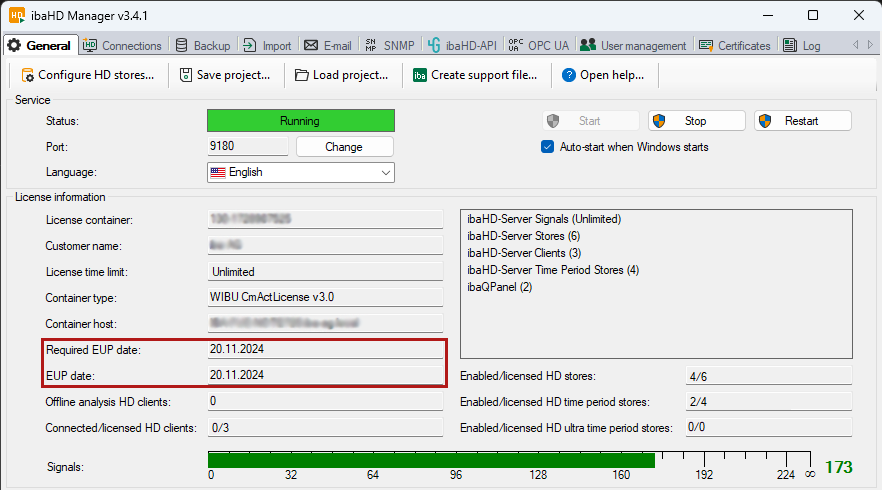
Task: Click Connected/licensed HD clients value 0/3
Action: 325,428
